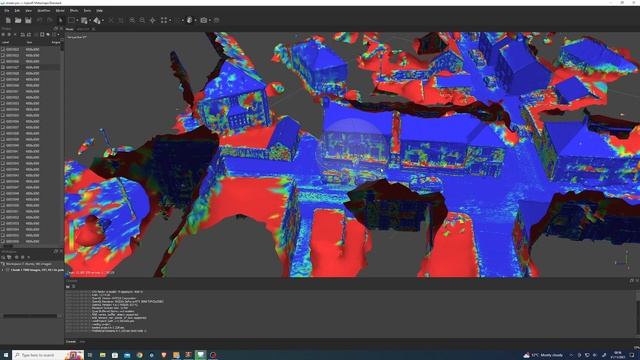Sort photos by Label column header
The image size is (640, 360).
click(x=6, y=42)
